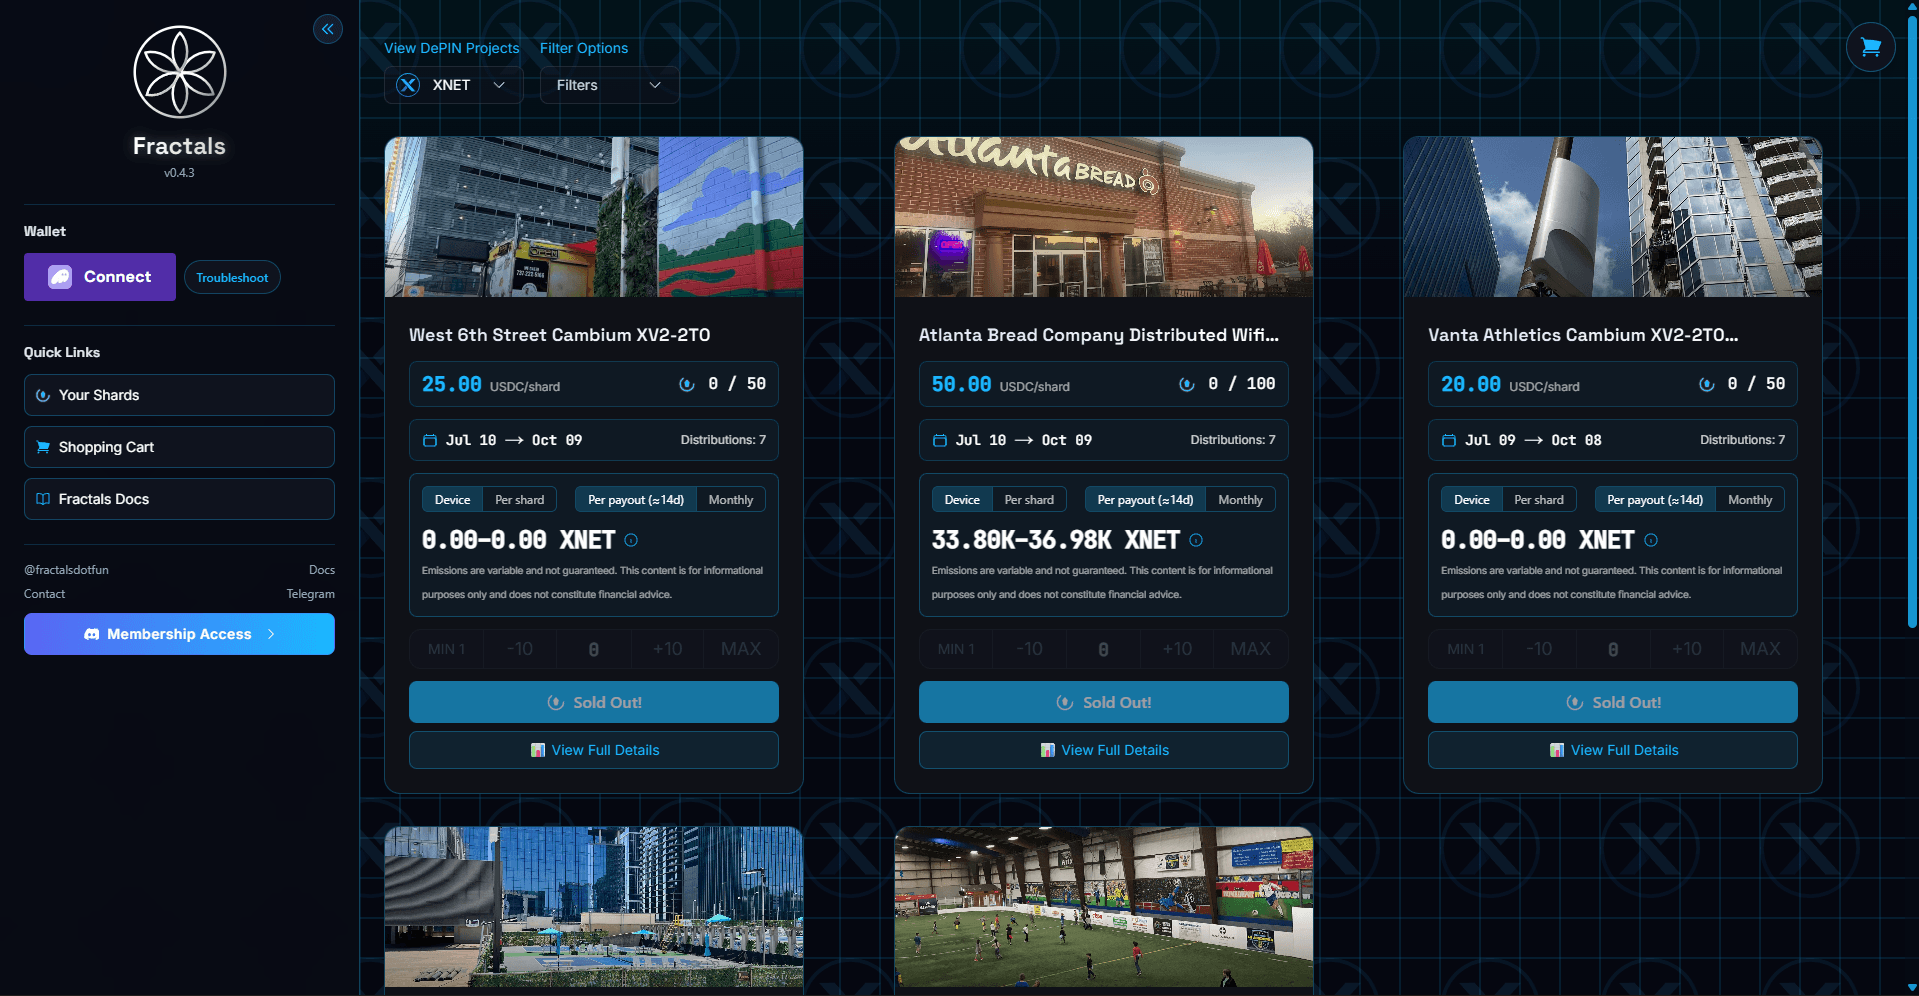Viewport: 1919px width, 996px height.
Task: Click the '20.00 USDC/shard' price
Action: pyautogui.click(x=1510, y=385)
